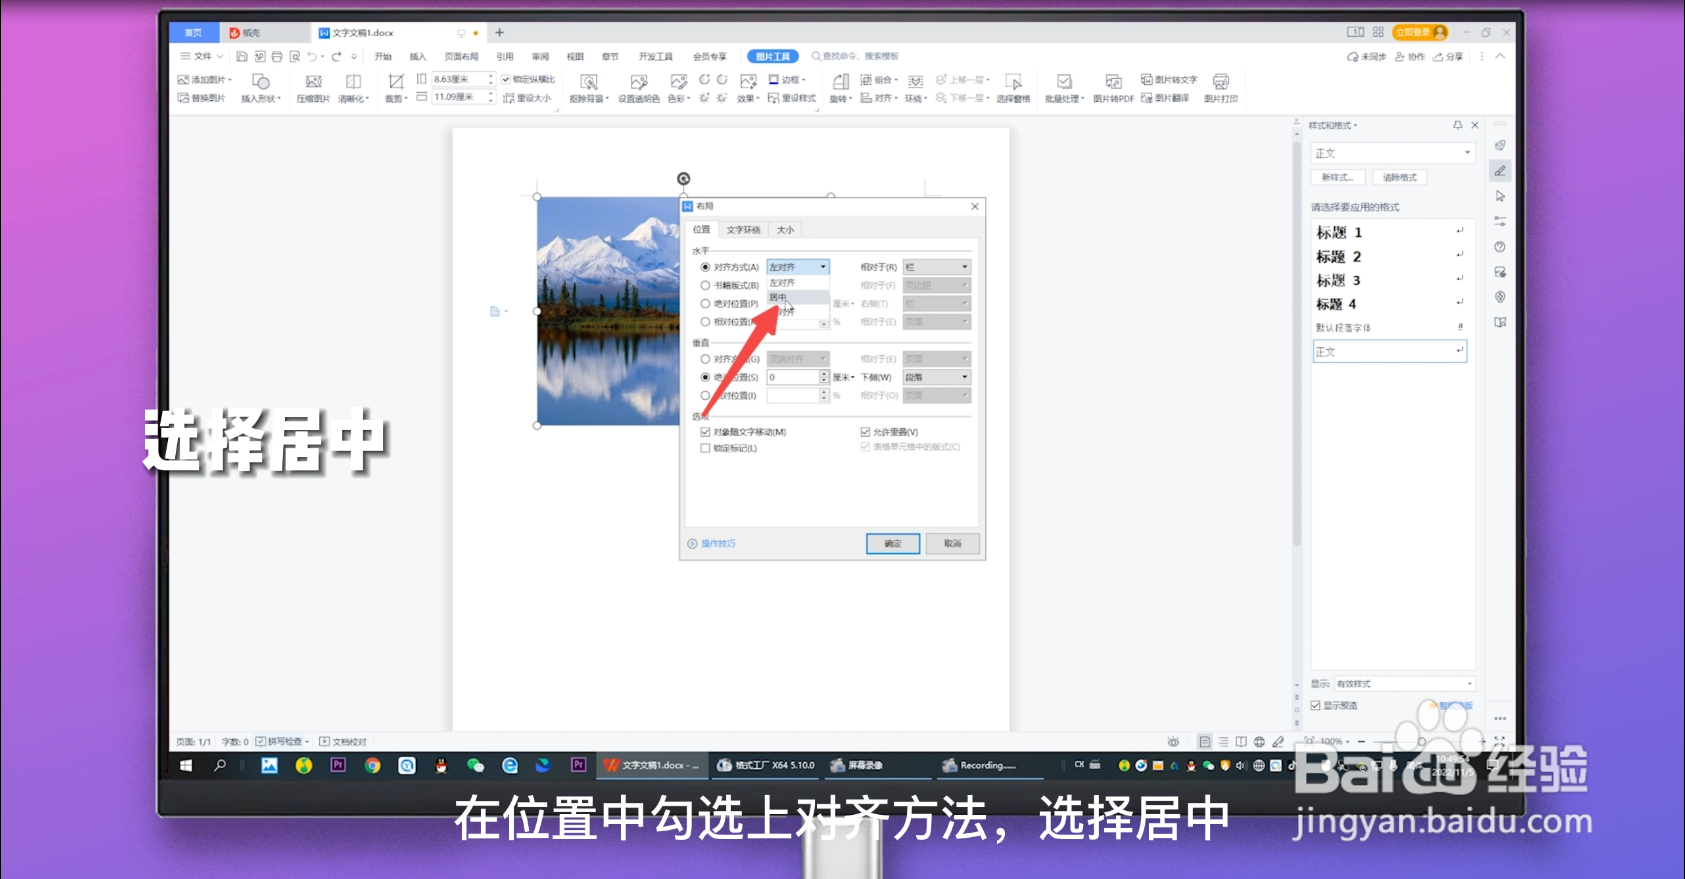Toggle the 显示预览 checkbox
This screenshot has width=1685, height=879.
click(1316, 705)
